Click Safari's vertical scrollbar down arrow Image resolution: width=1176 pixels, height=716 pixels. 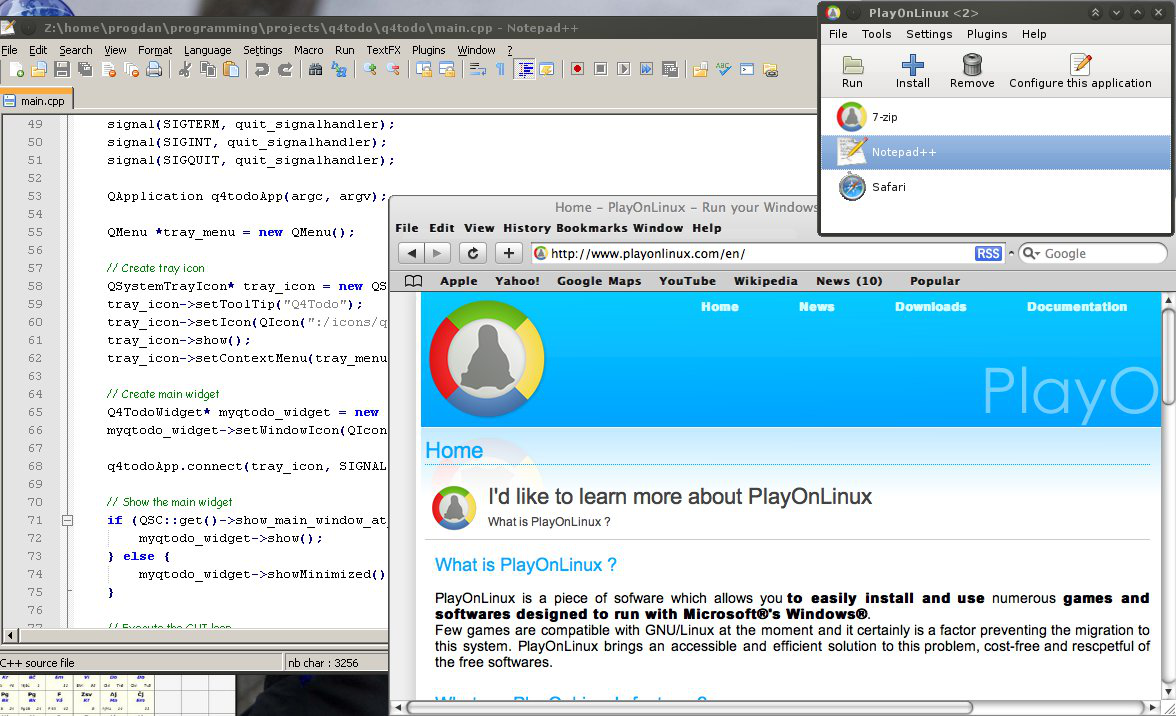tap(1168, 691)
